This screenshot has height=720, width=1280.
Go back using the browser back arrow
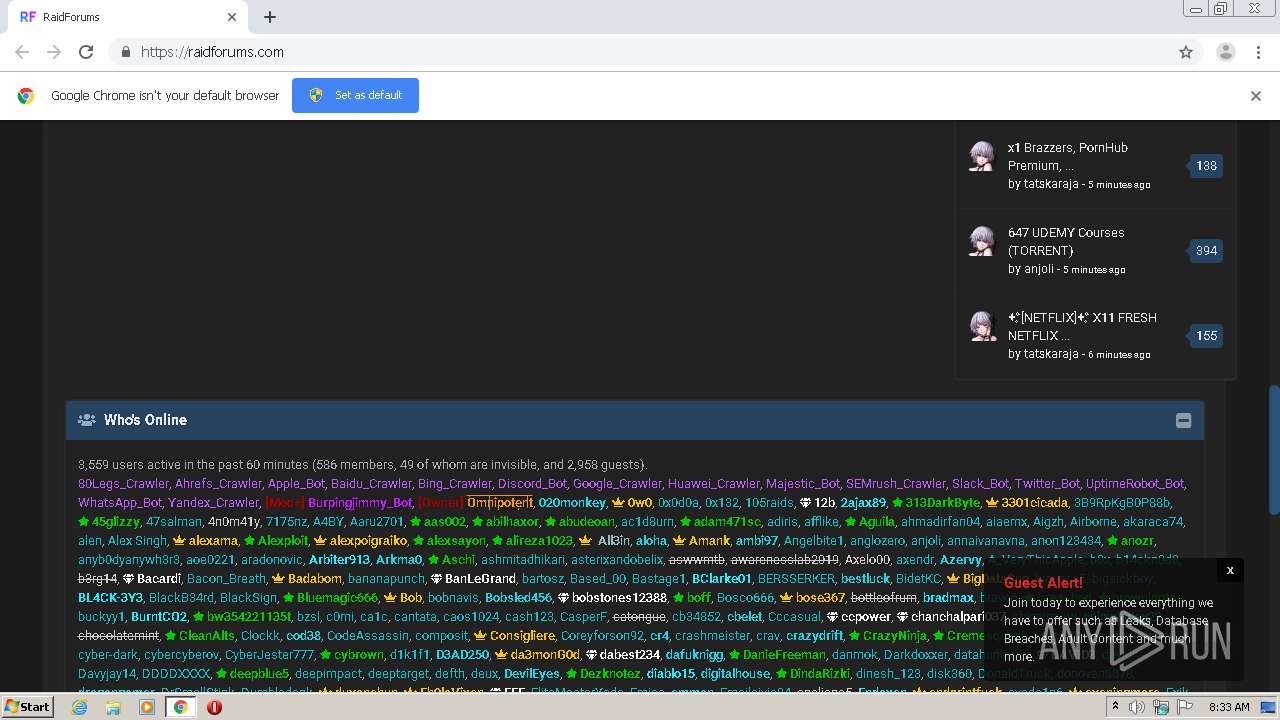[22, 52]
